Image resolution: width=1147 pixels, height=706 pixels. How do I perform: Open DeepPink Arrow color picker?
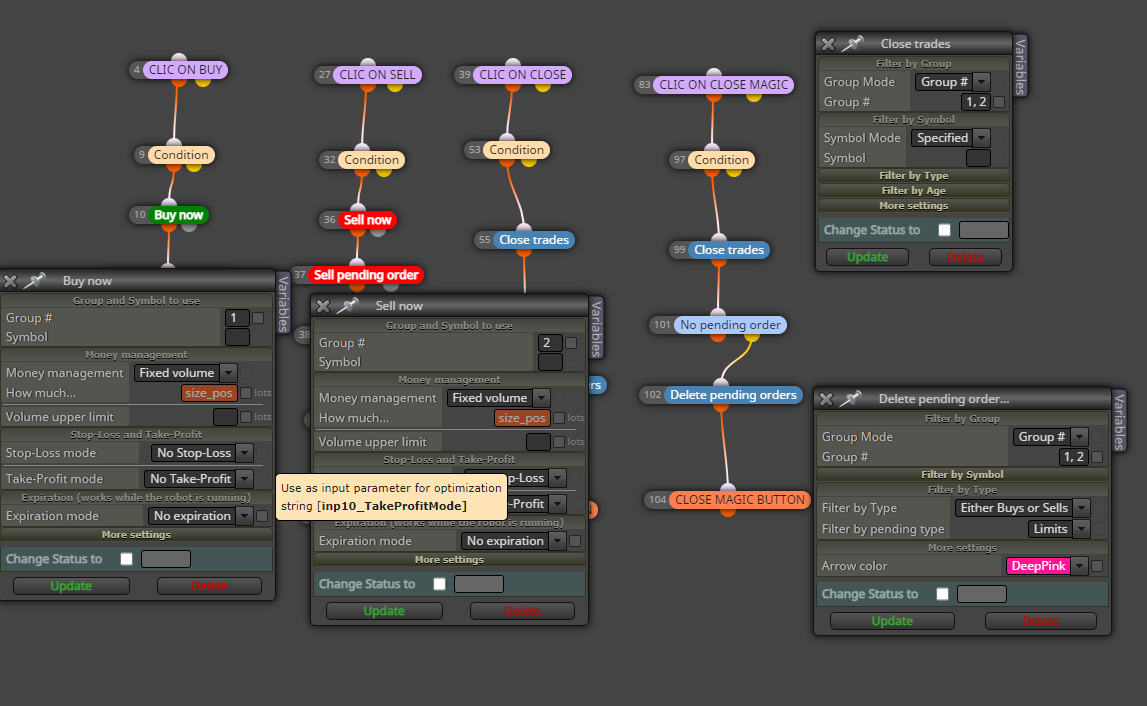pyautogui.click(x=1047, y=566)
